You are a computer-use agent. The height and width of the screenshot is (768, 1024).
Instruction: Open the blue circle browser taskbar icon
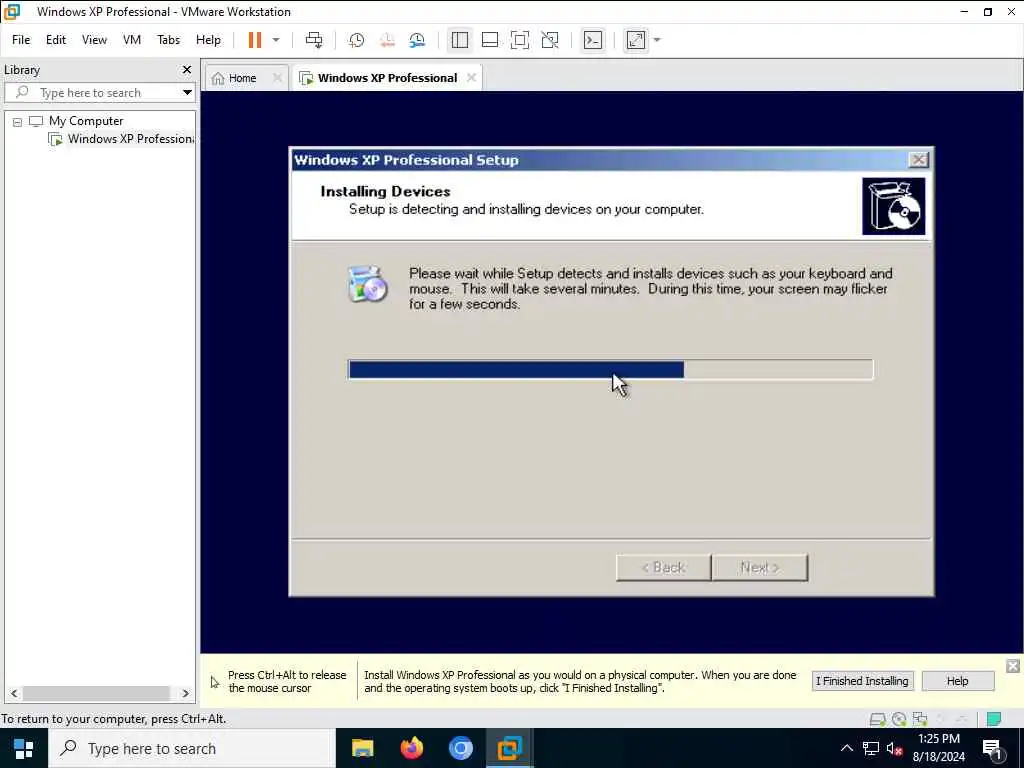point(460,748)
